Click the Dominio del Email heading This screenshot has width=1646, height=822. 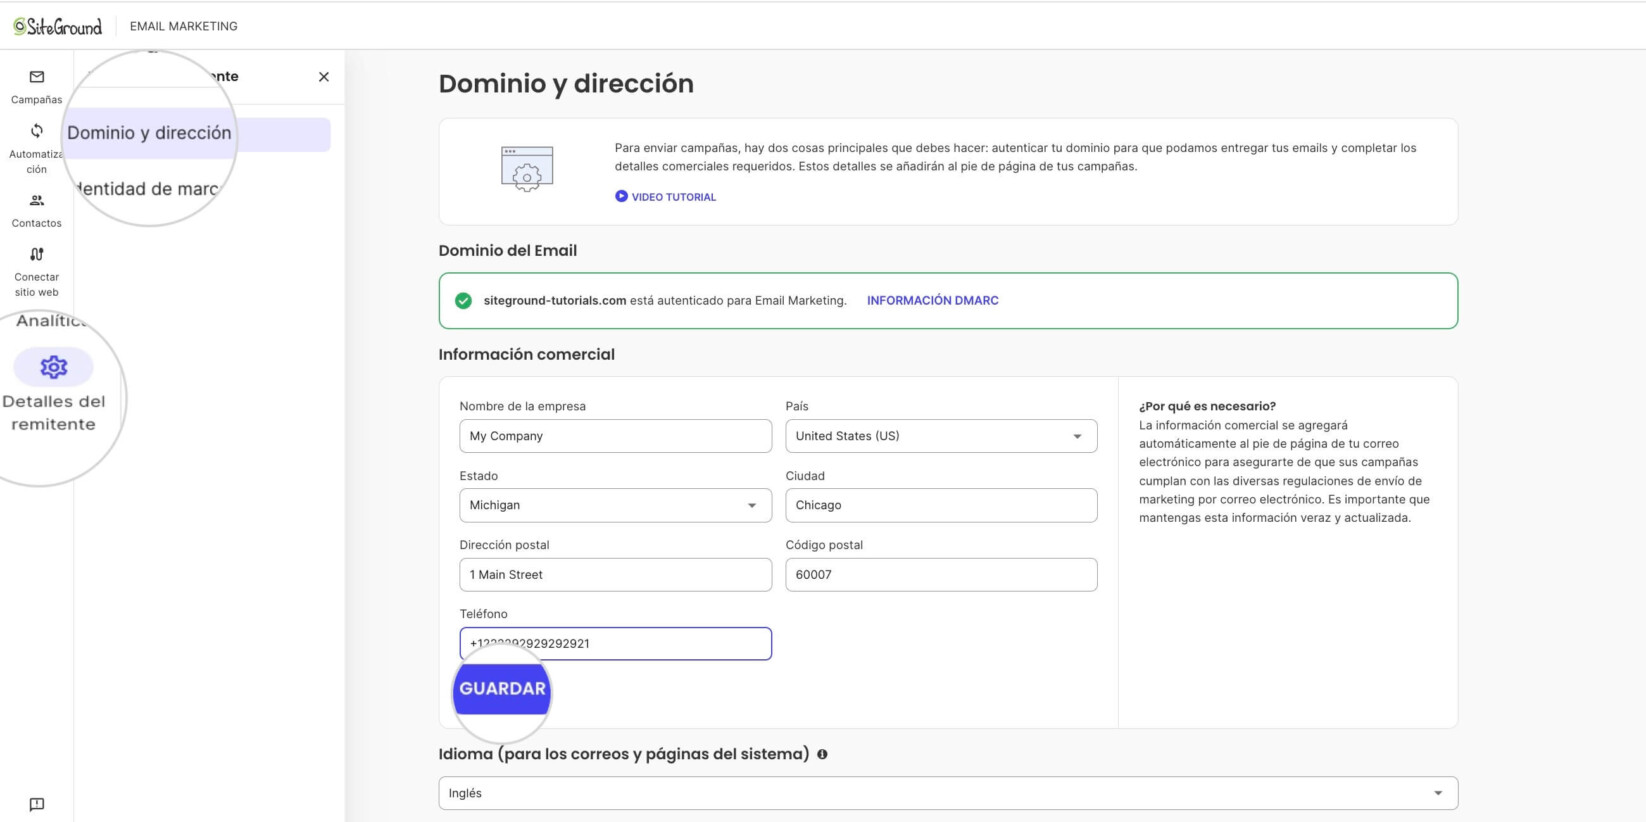[508, 250]
